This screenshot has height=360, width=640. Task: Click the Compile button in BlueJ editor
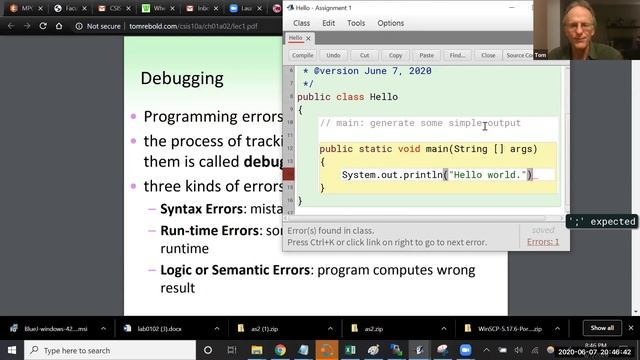coord(302,55)
